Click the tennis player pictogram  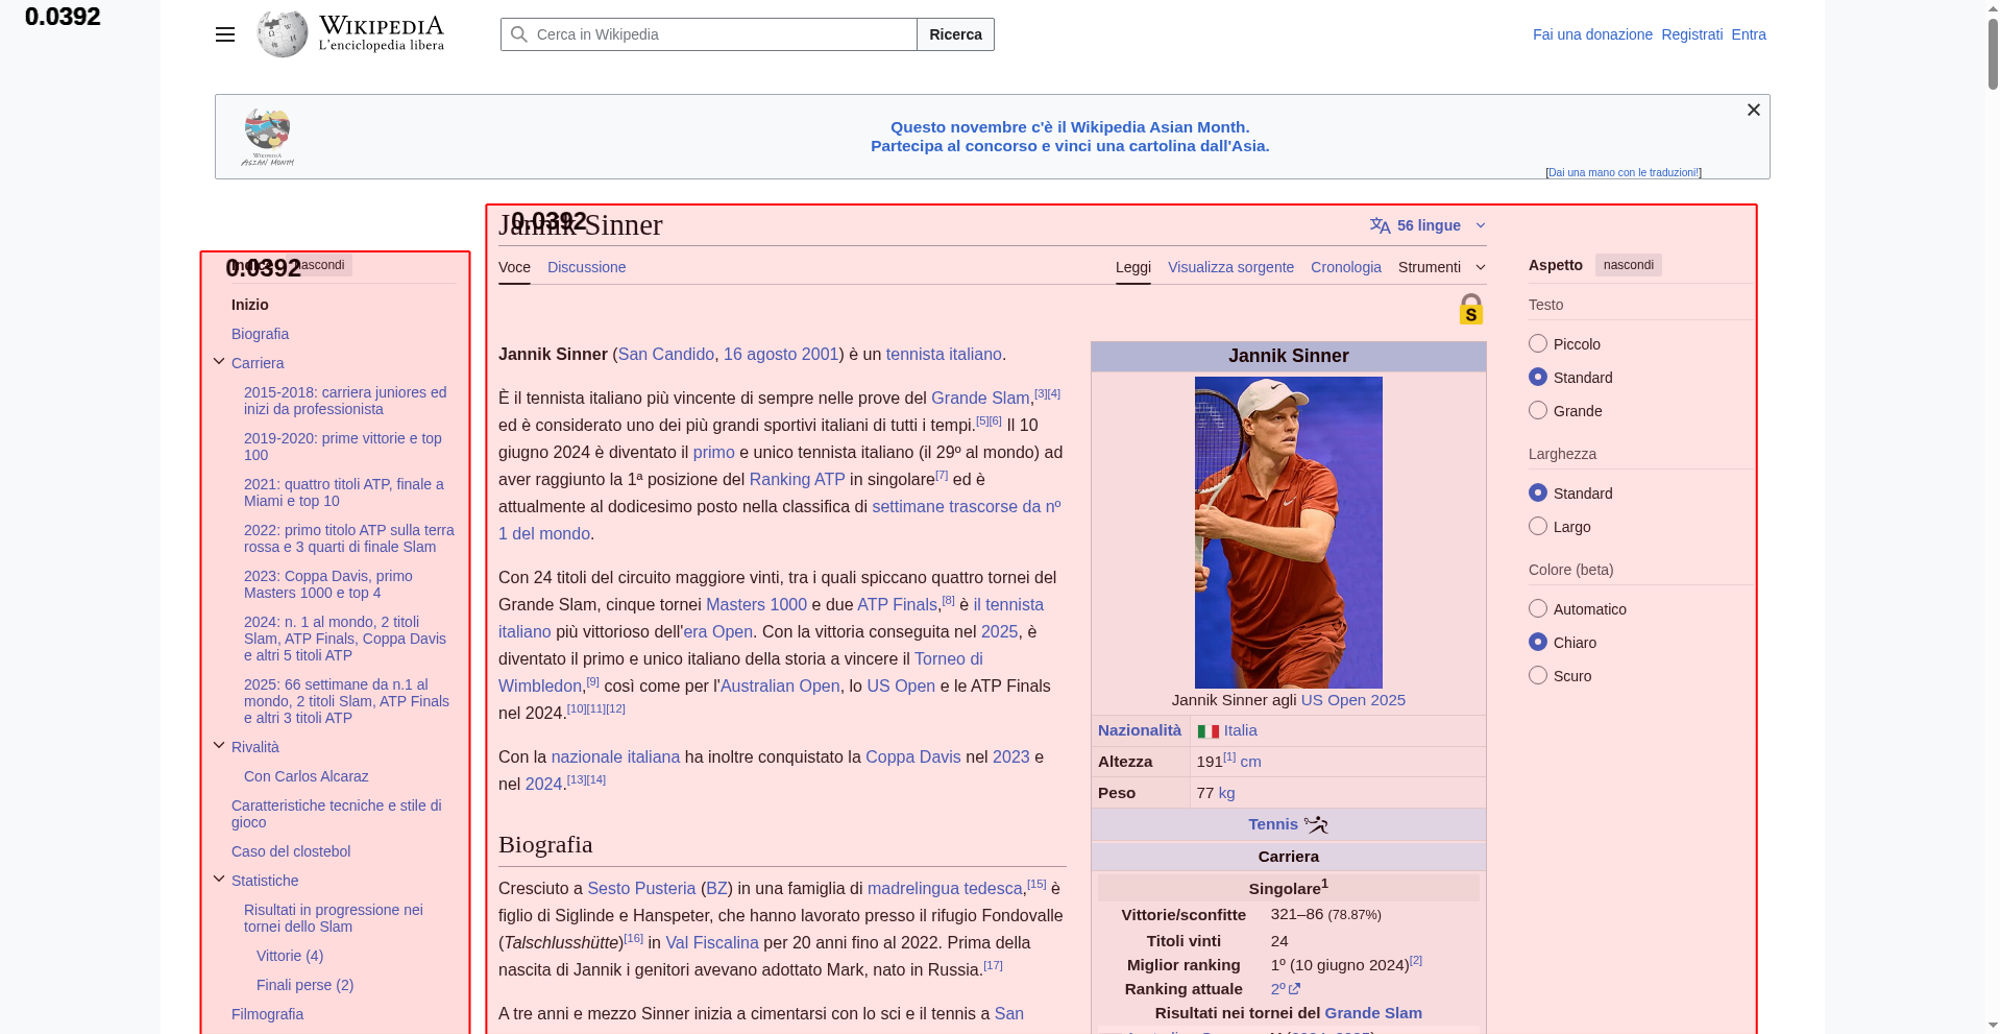pyautogui.click(x=1316, y=825)
